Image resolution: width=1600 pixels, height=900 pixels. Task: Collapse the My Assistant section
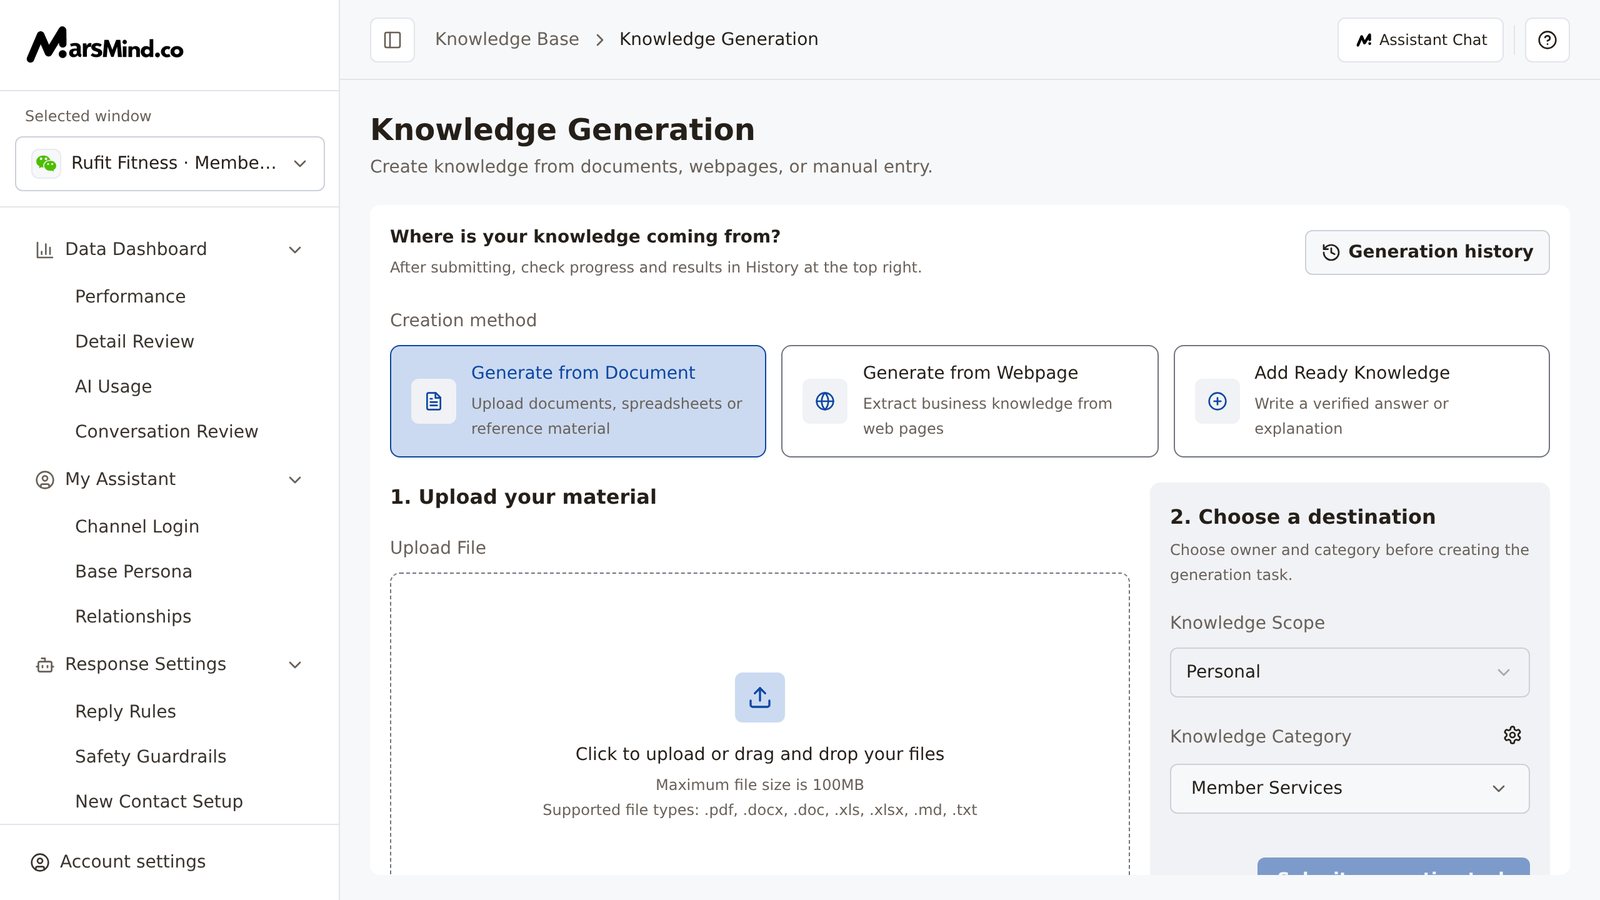click(295, 480)
